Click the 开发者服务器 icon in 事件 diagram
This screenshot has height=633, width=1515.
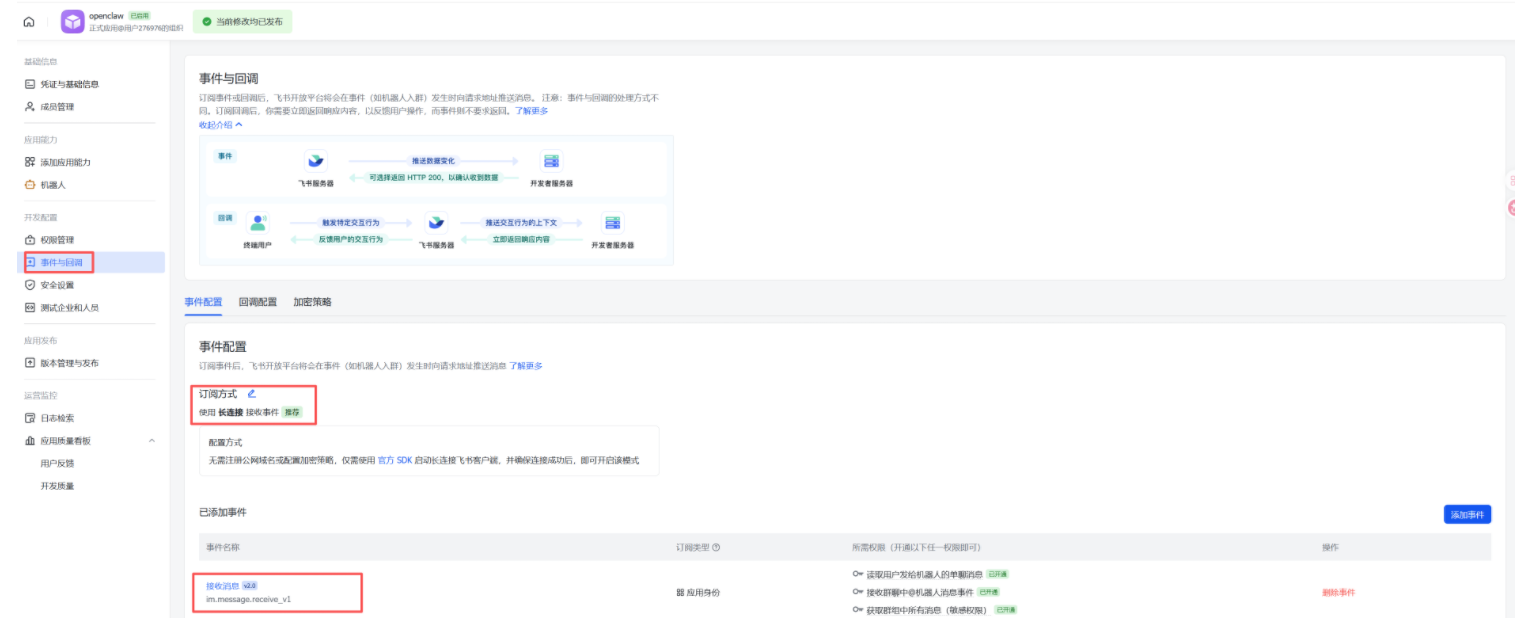pyautogui.click(x=551, y=161)
